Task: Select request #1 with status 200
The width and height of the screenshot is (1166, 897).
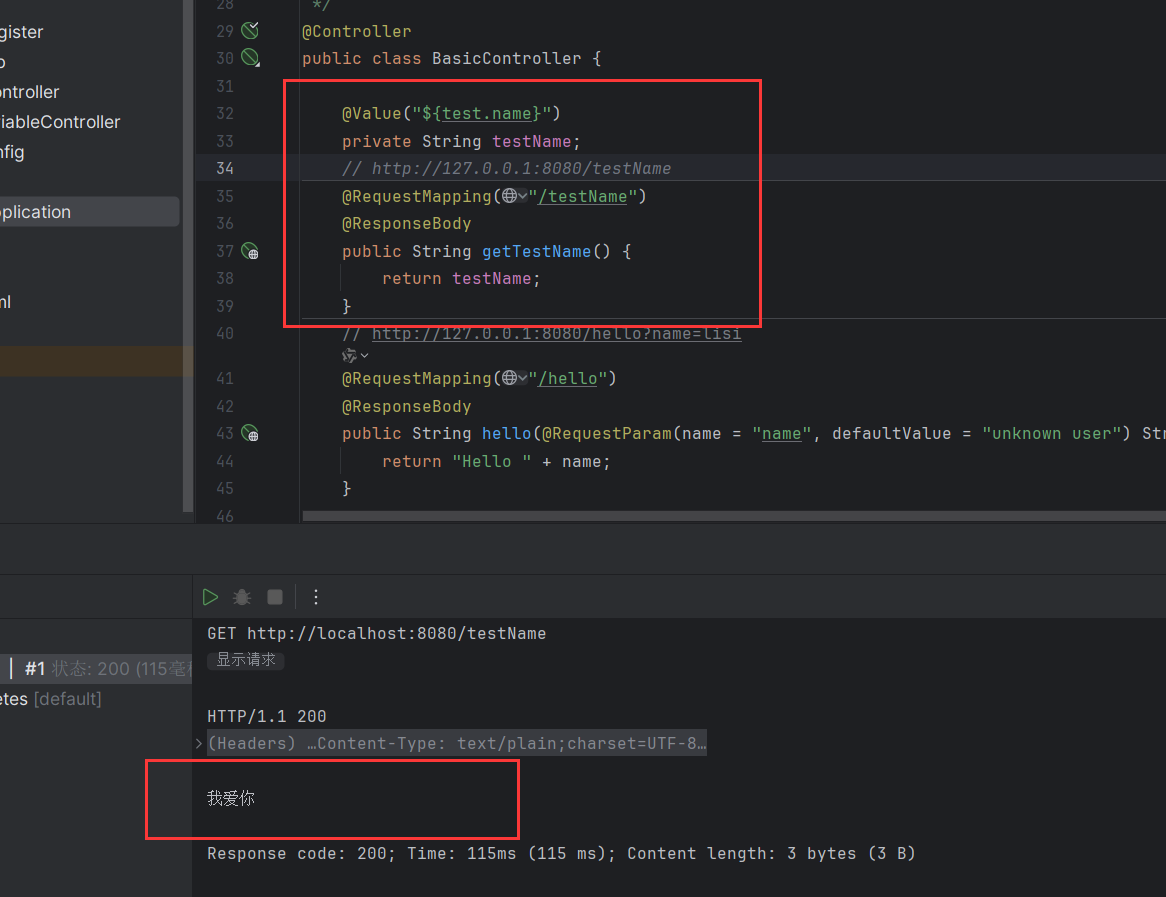Action: click(100, 669)
